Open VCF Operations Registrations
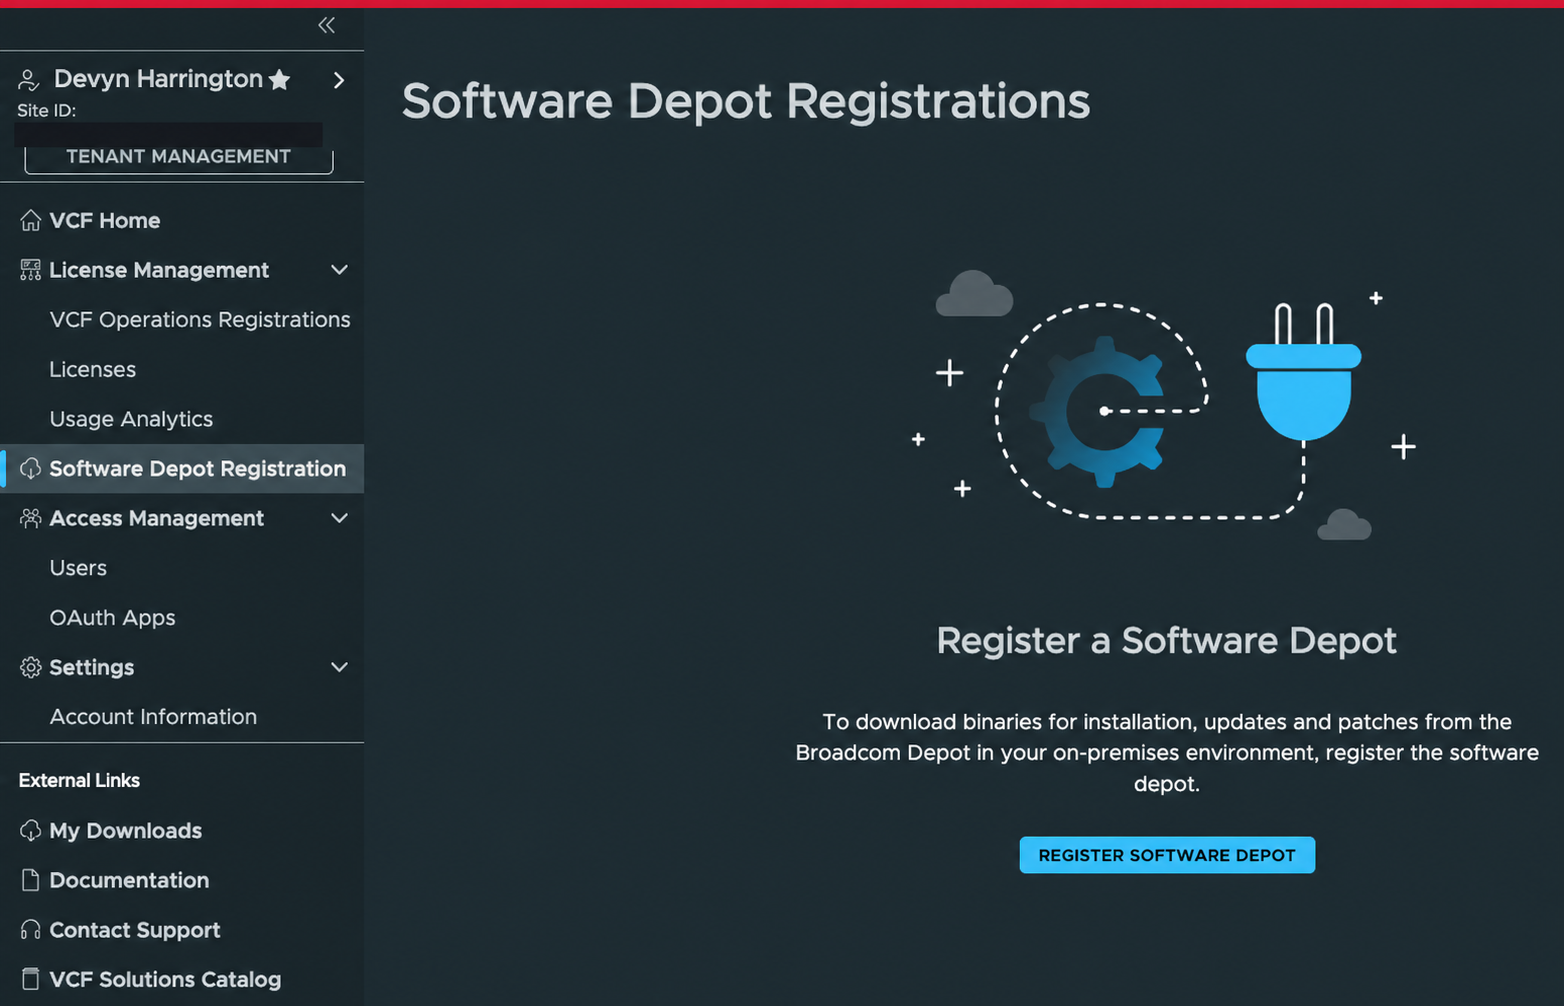This screenshot has height=1006, width=1564. pos(200,320)
